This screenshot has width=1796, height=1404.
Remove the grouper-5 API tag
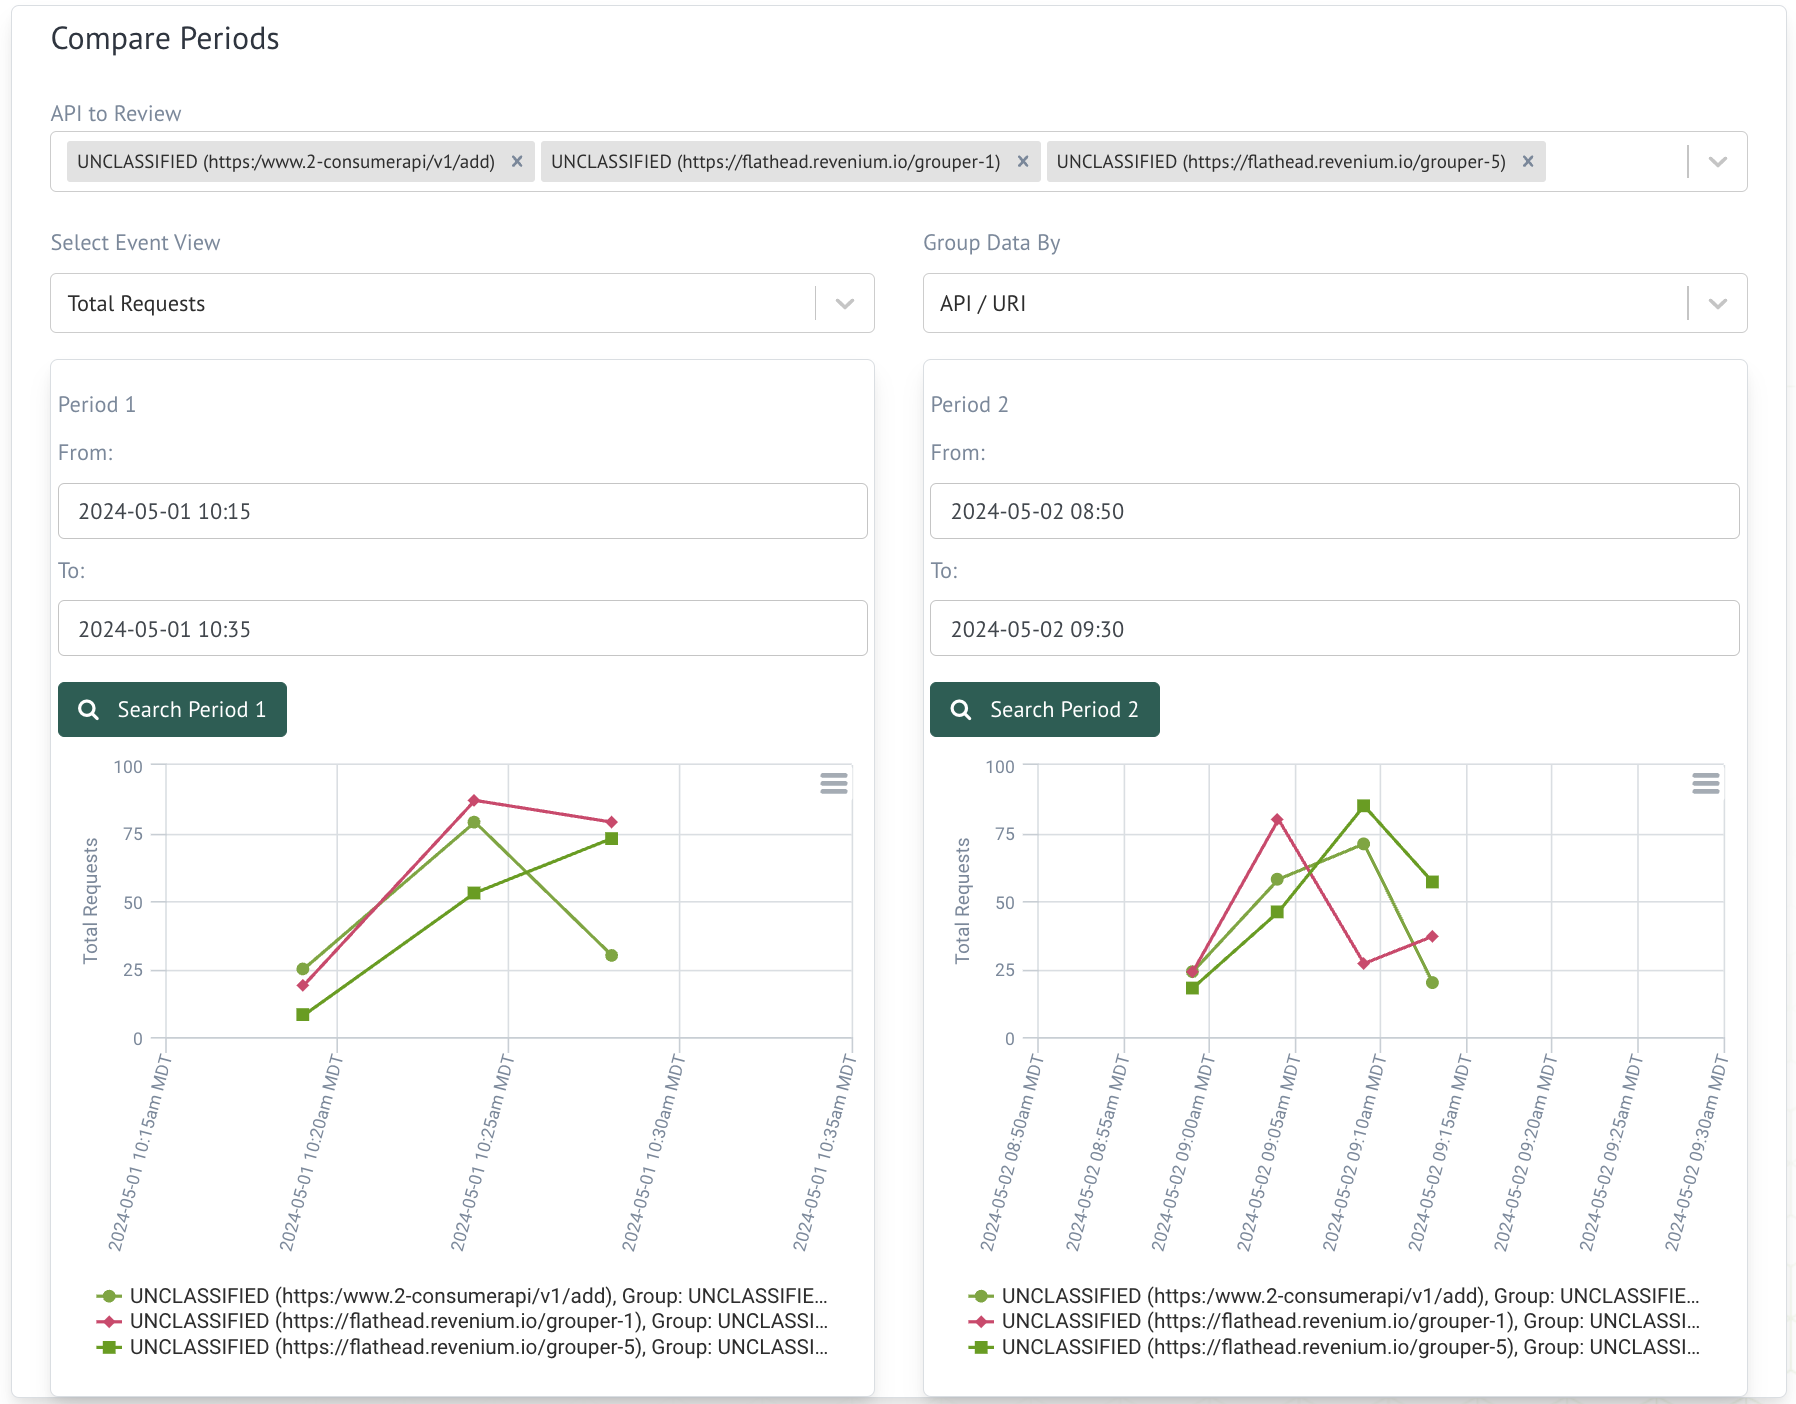pyautogui.click(x=1528, y=162)
